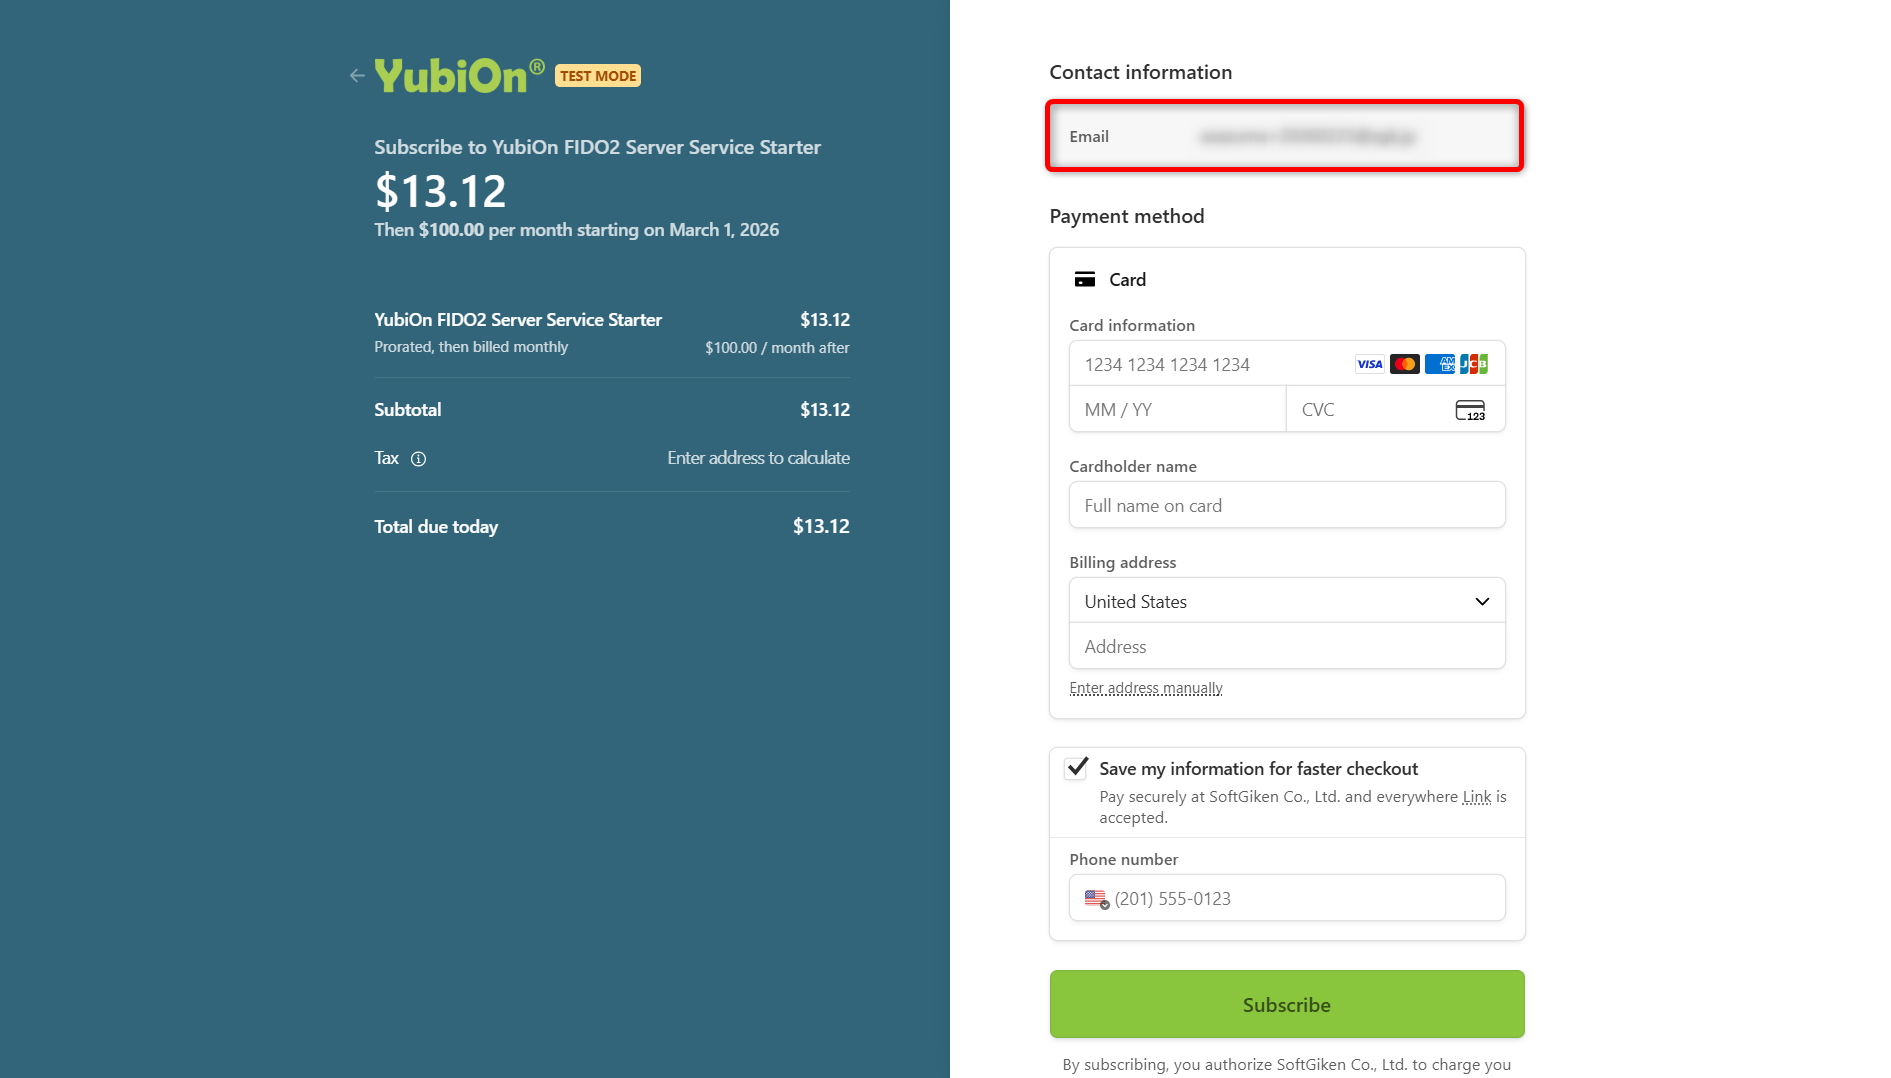Click Enter address manually link

(x=1145, y=688)
